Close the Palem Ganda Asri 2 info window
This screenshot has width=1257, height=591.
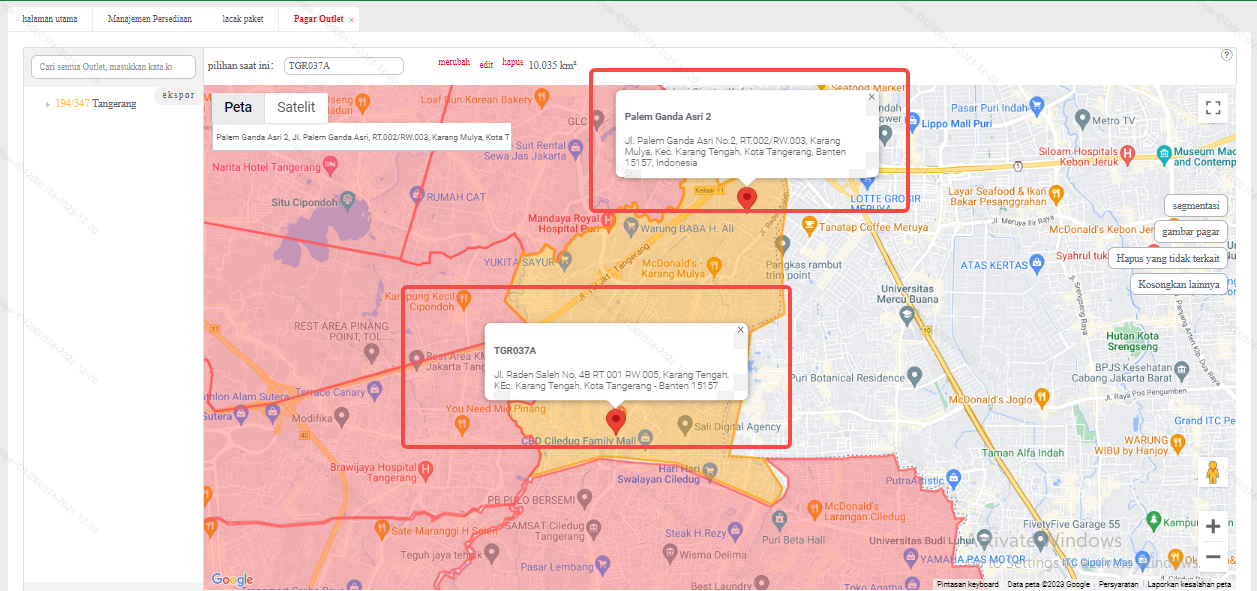coord(871,97)
